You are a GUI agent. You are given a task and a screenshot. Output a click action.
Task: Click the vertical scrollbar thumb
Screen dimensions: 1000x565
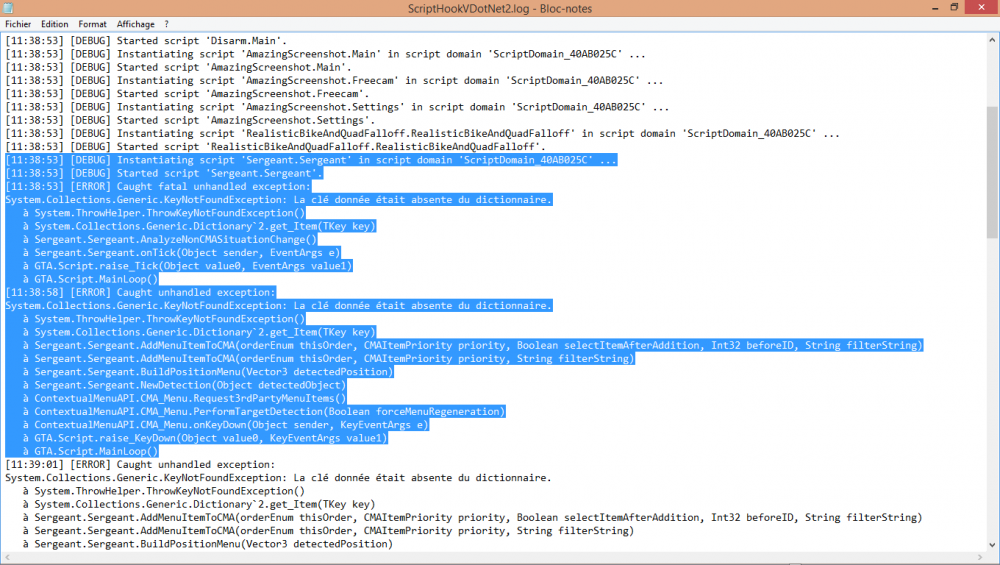coord(992,172)
